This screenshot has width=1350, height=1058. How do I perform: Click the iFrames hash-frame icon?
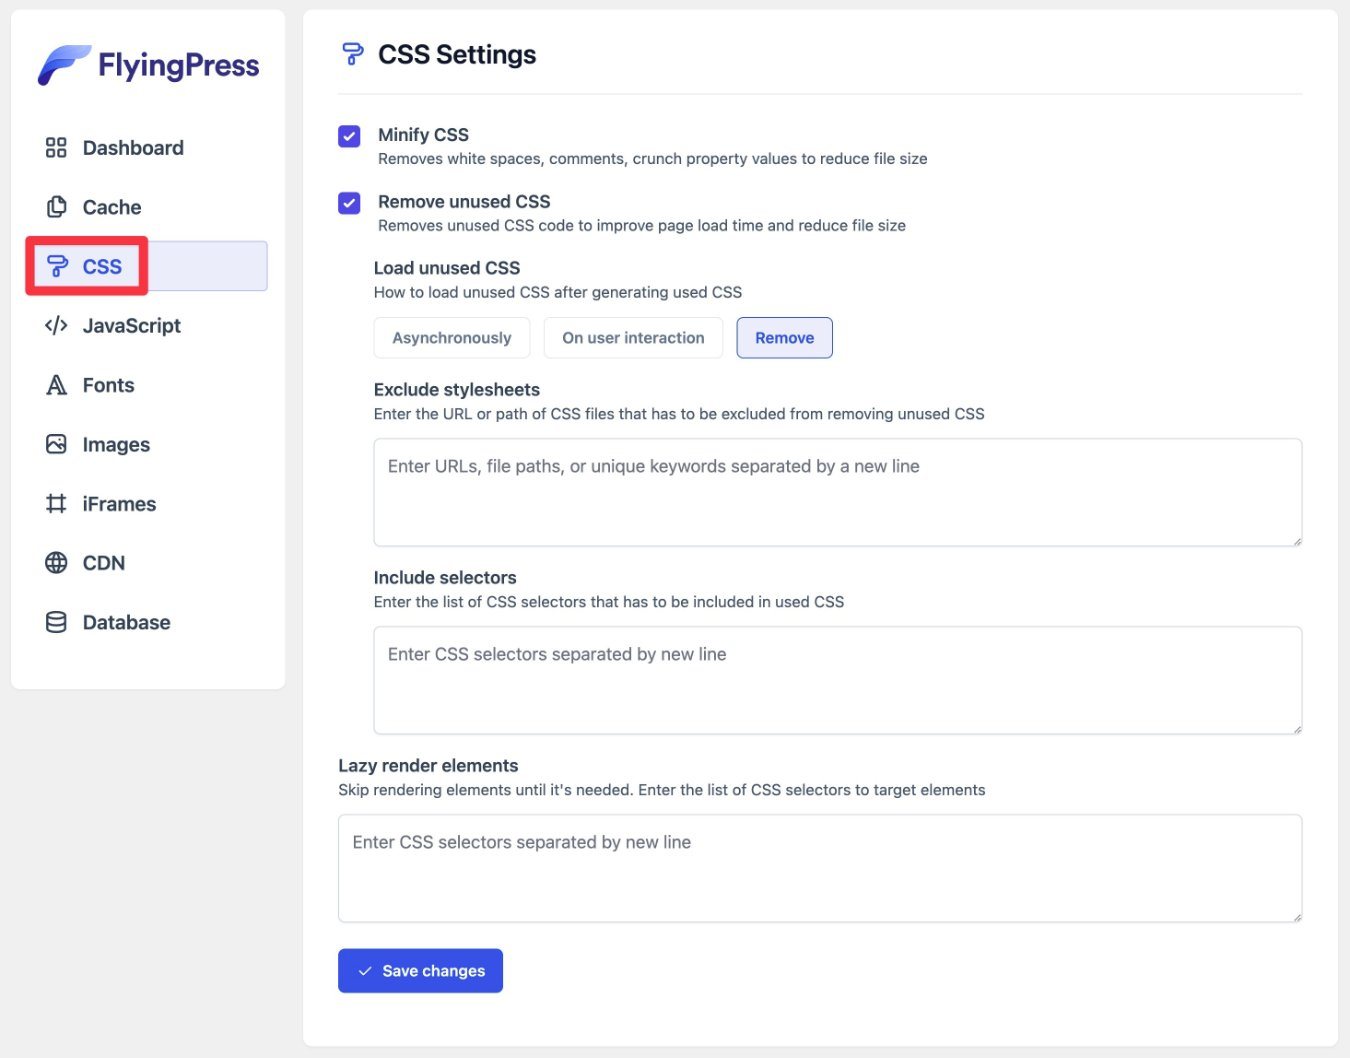[x=56, y=503]
